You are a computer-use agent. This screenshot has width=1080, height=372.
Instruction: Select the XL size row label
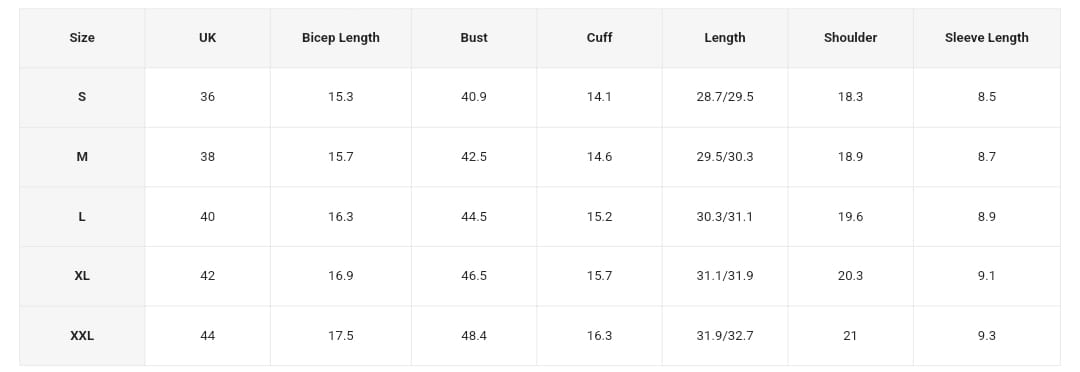pos(82,276)
